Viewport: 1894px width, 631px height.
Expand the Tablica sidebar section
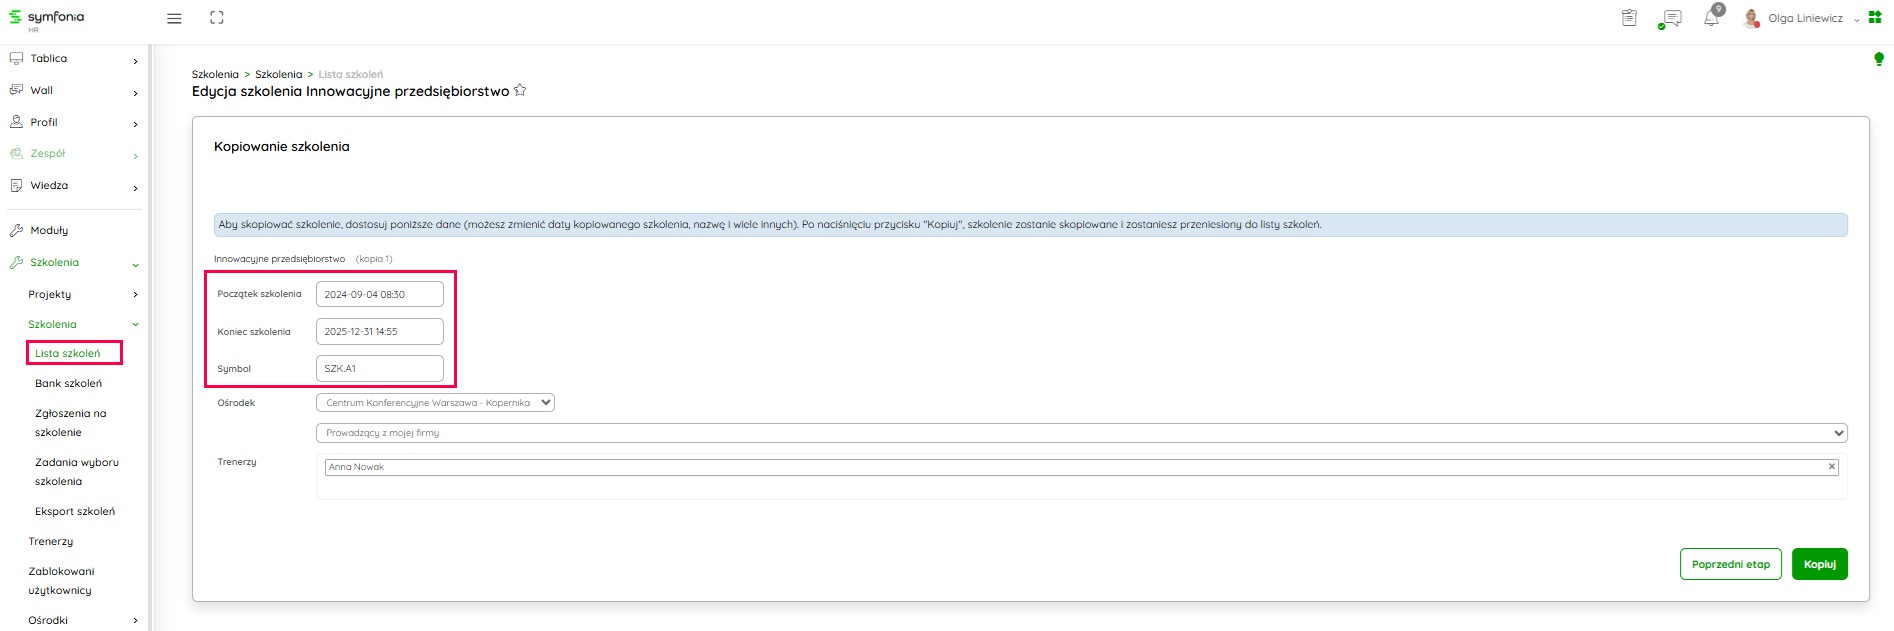click(x=74, y=59)
